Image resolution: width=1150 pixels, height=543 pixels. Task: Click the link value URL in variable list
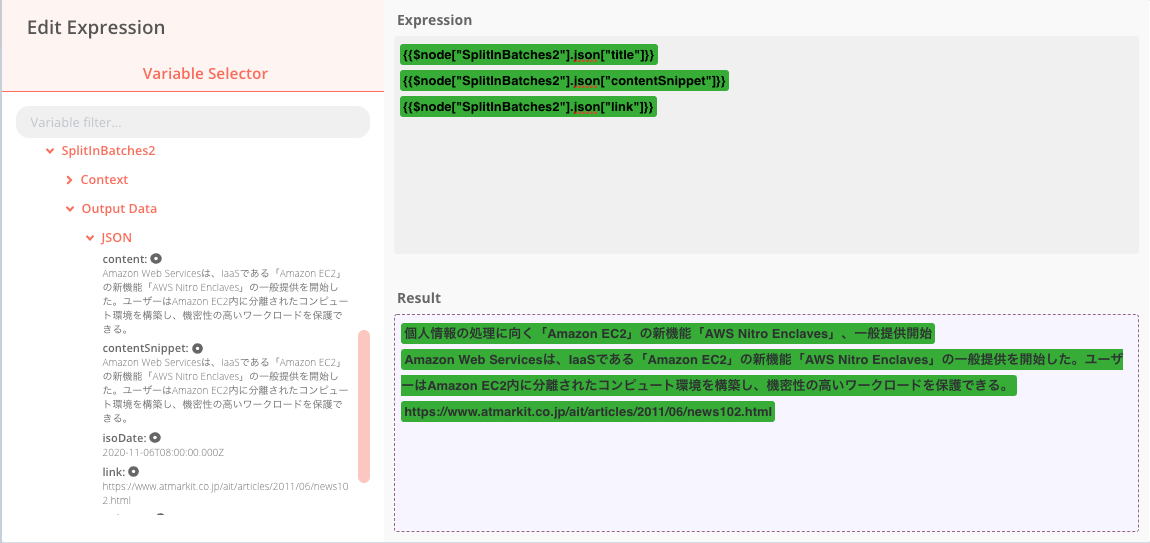pos(225,493)
